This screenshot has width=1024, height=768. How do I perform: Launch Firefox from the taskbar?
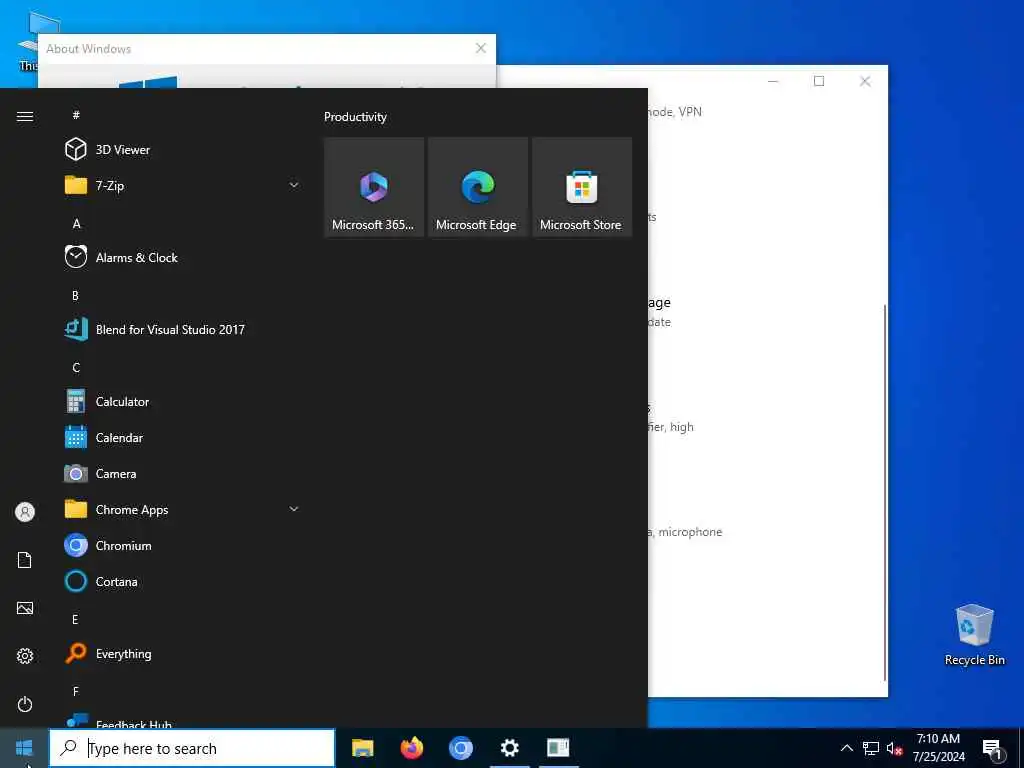pos(411,748)
